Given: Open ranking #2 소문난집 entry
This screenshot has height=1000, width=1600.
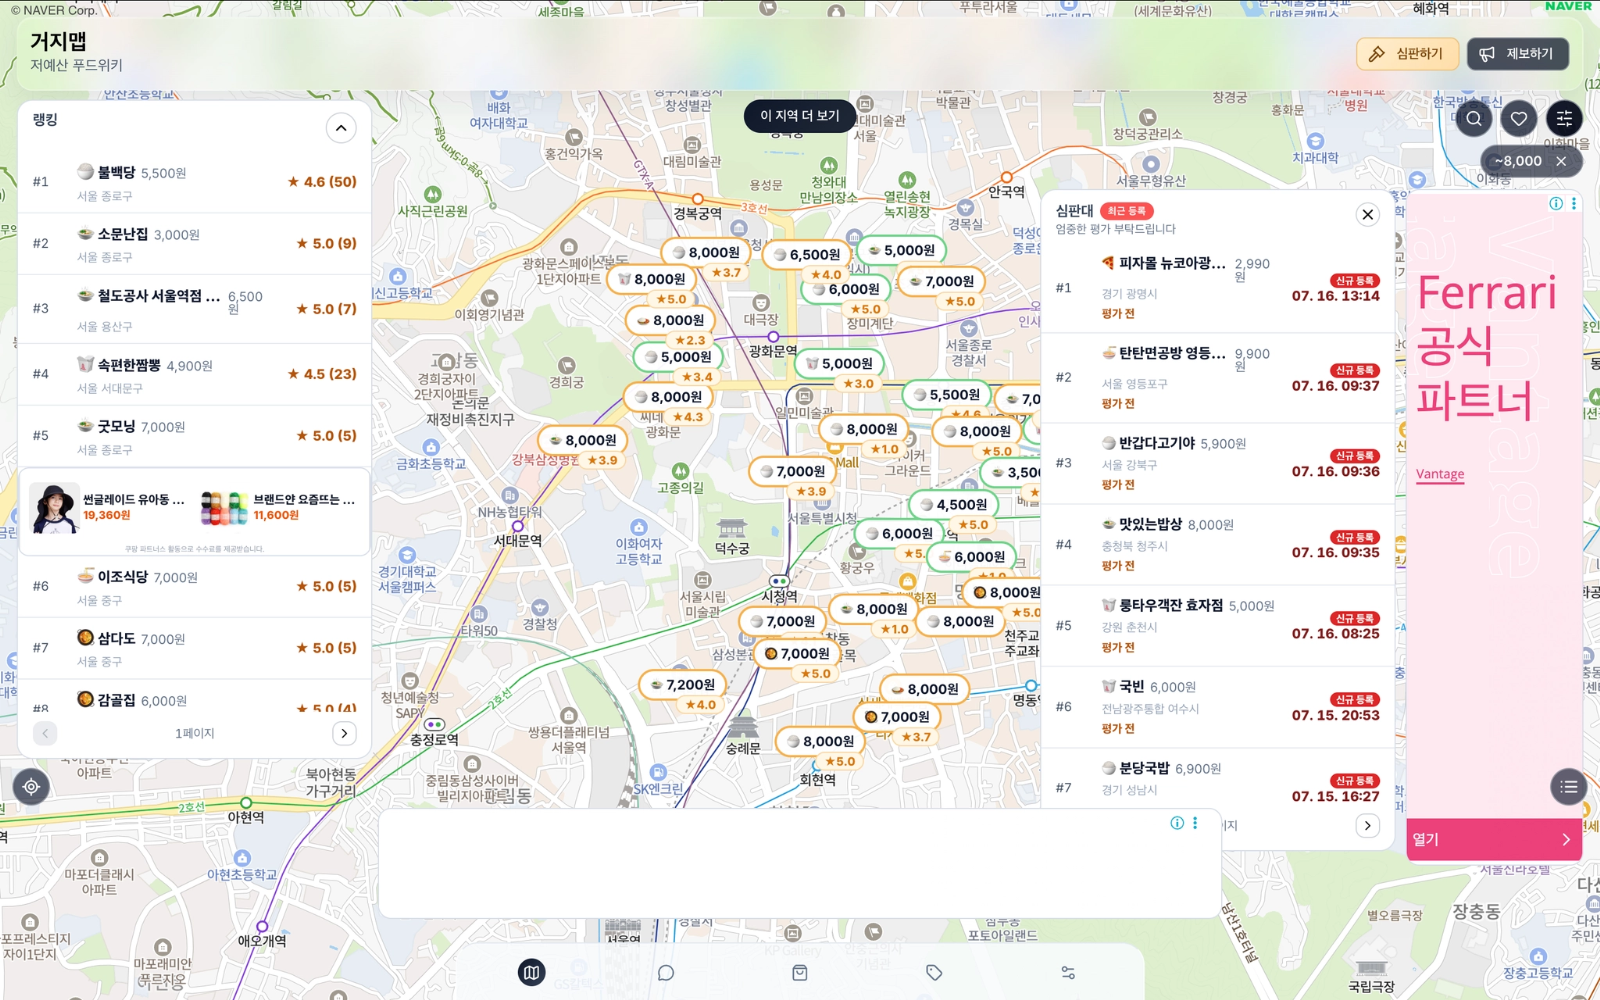Looking at the screenshot, I should 195,243.
